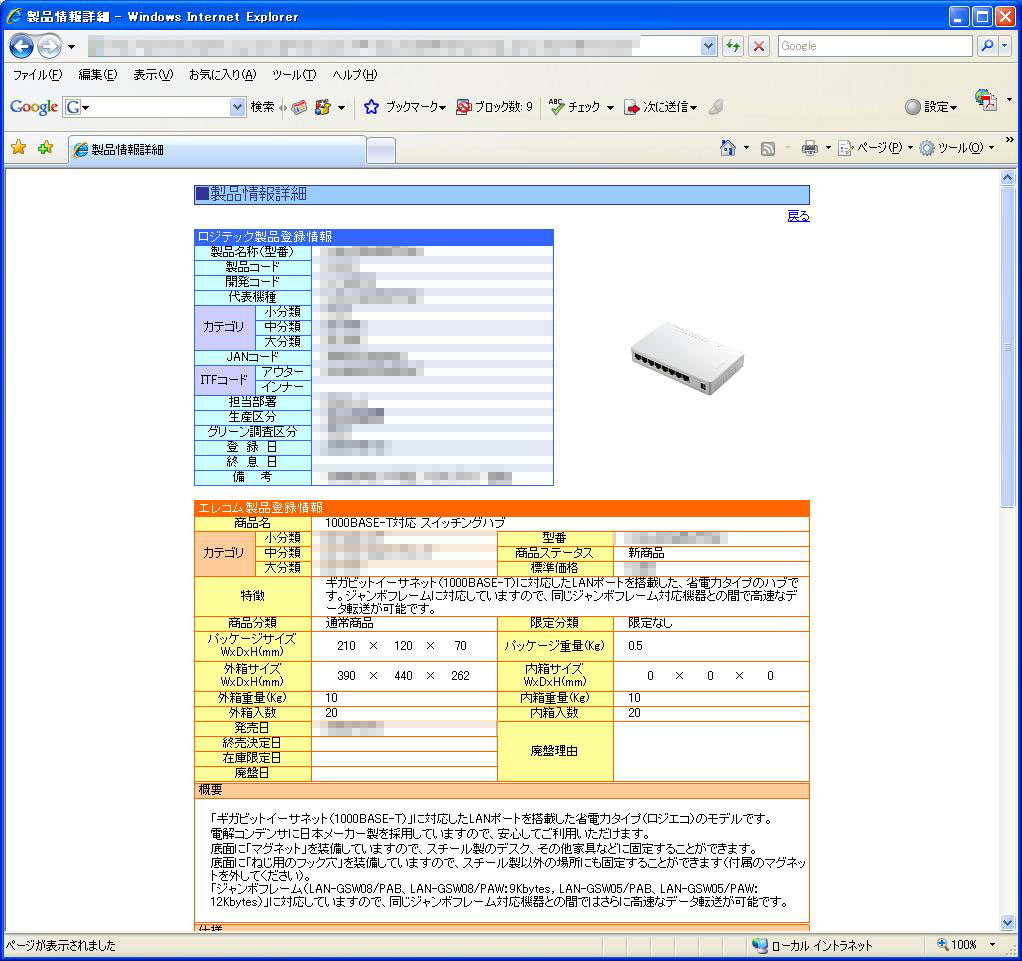Screen dimensions: 1022x961
Task: Open the ページ(P) command menu
Action: [x=875, y=148]
